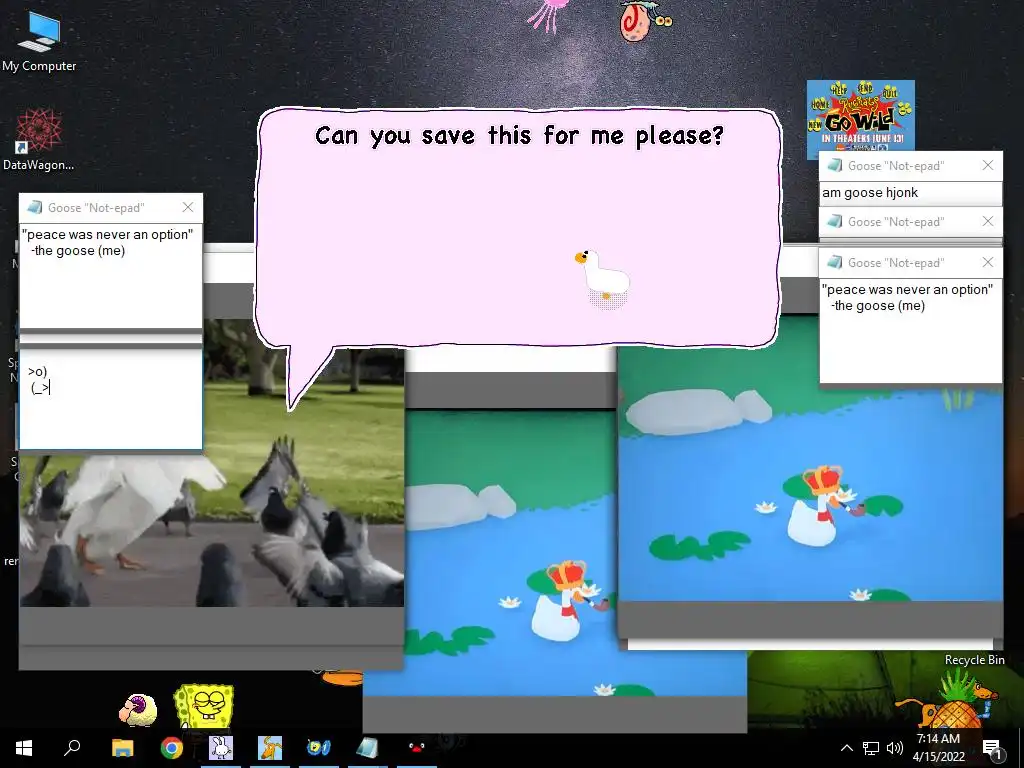The height and width of the screenshot is (768, 1024).
Task: Close the left Goose "Not-epad" window
Action: (188, 207)
